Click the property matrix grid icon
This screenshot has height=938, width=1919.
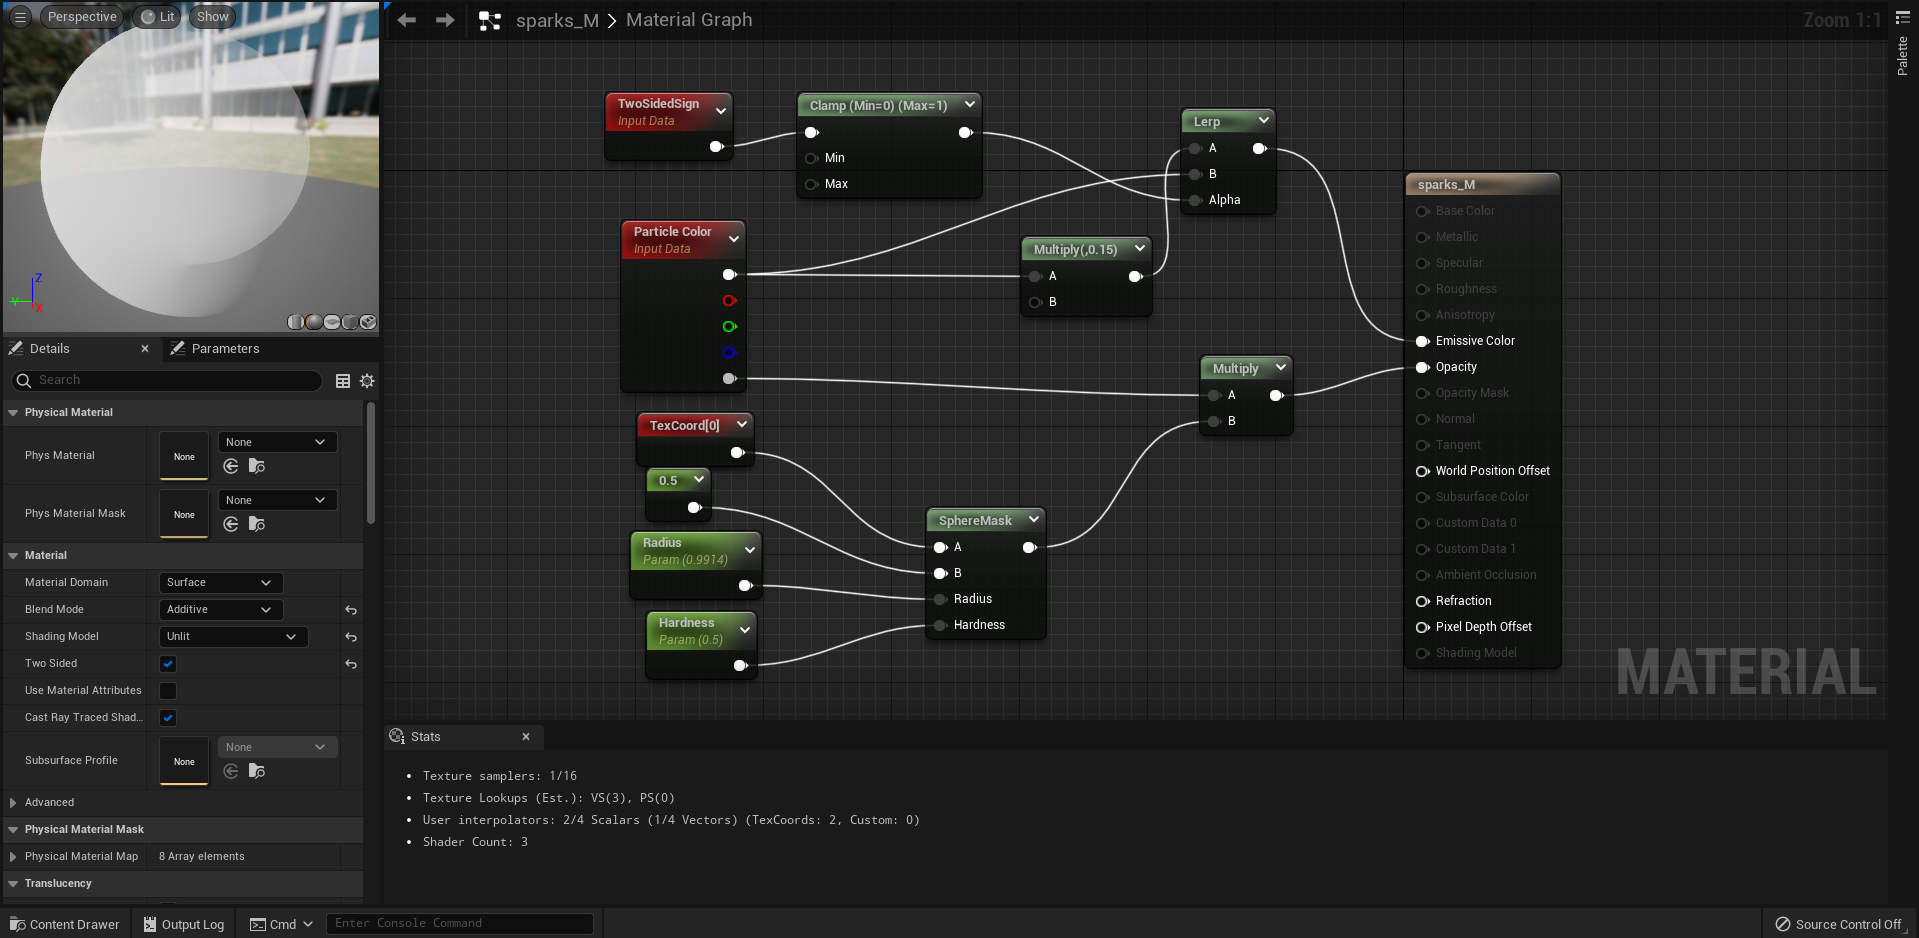343,381
